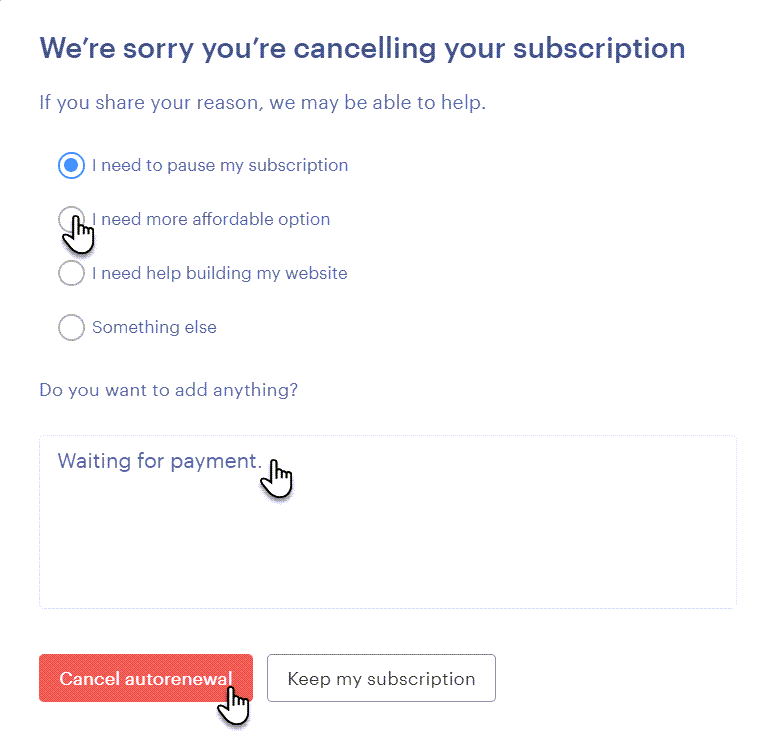
Task: Click the 'I need more affordable option' label text
Action: pyautogui.click(x=215, y=219)
